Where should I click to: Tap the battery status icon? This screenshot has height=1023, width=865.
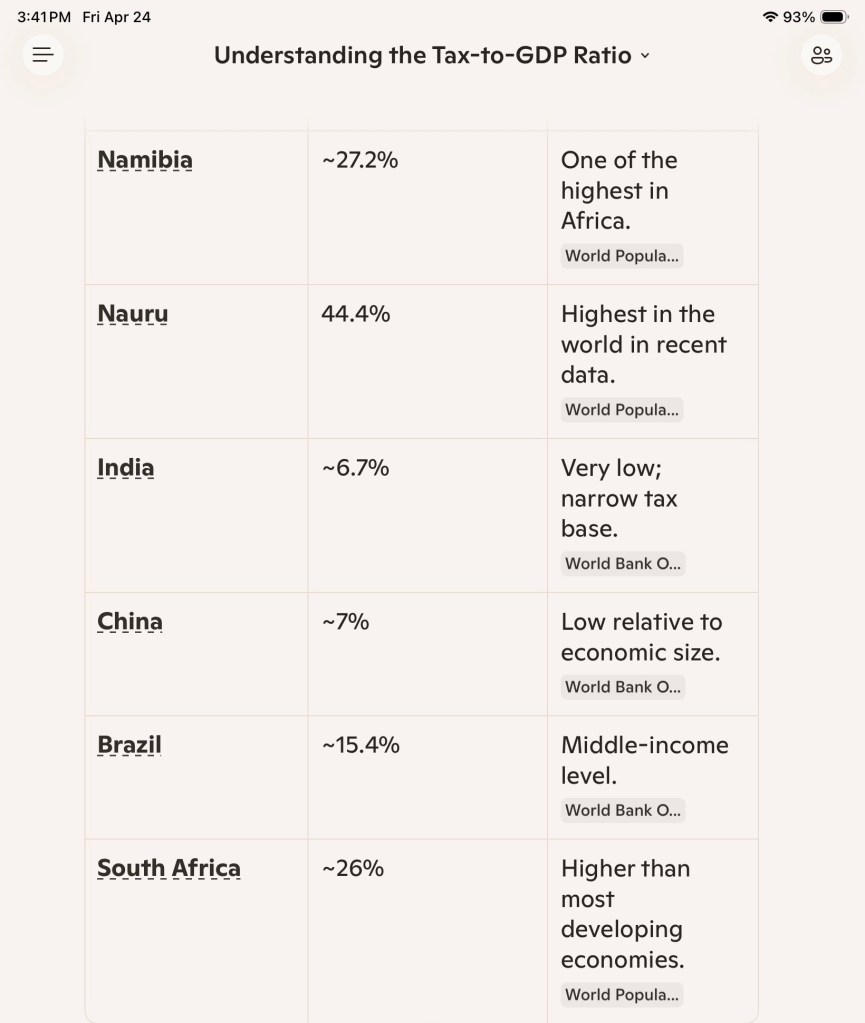[833, 17]
